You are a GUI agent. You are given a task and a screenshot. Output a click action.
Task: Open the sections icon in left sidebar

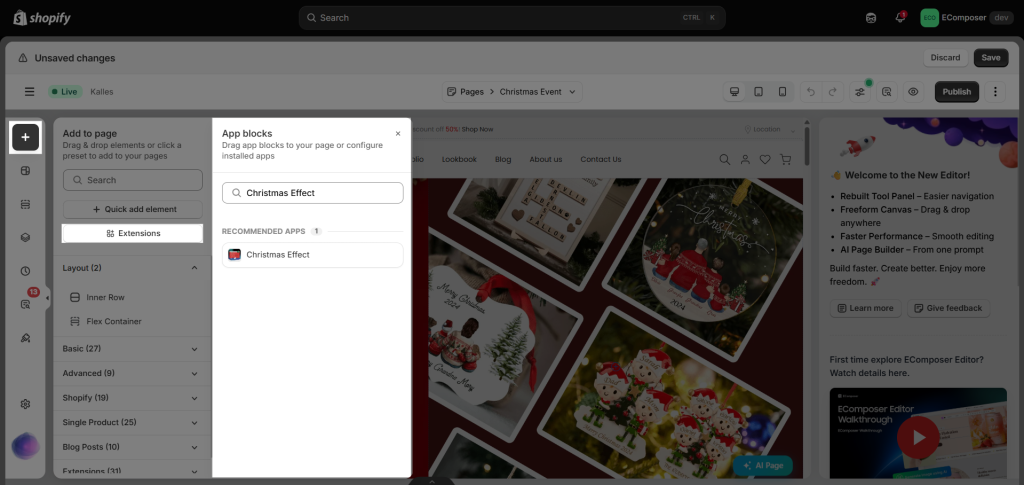(x=25, y=204)
